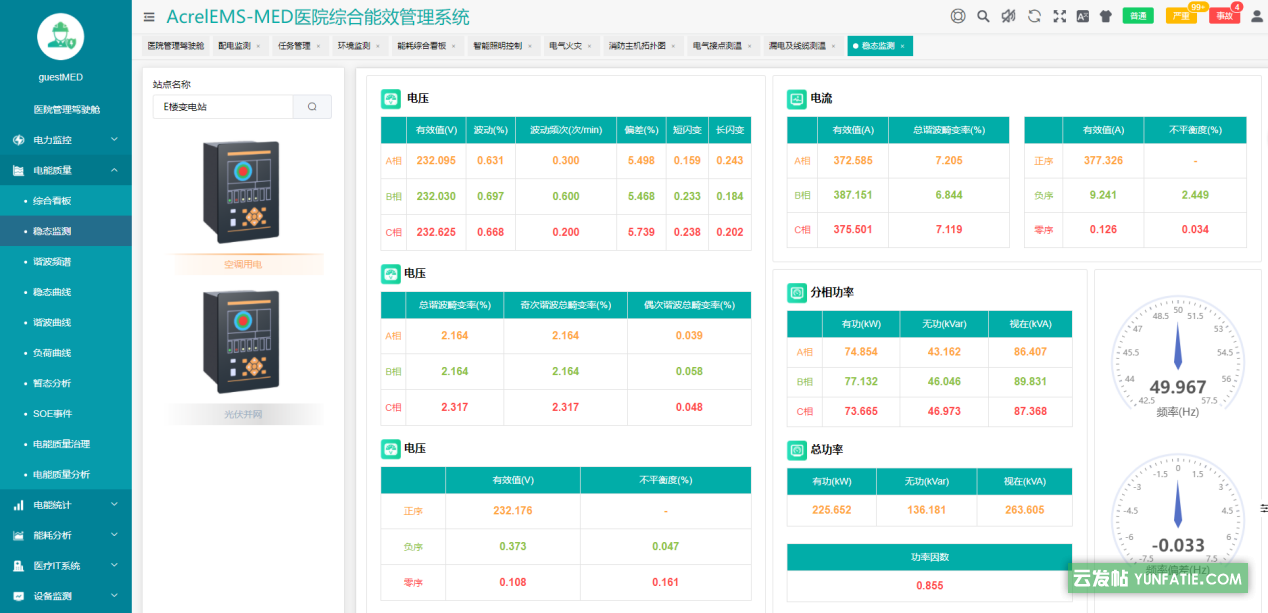Screen dimensions: 1268x613
Task: Select the 光伏并网 meter device image
Action: click(x=240, y=343)
